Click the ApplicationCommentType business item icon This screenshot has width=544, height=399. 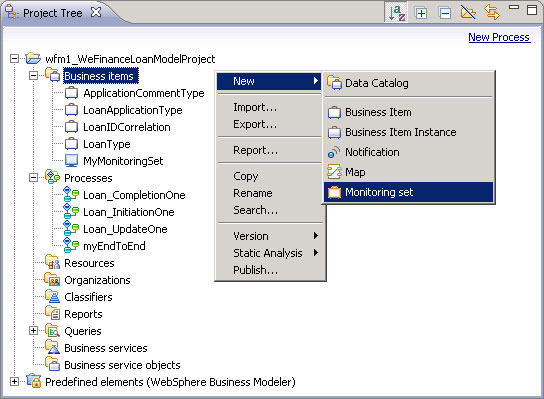pos(71,93)
